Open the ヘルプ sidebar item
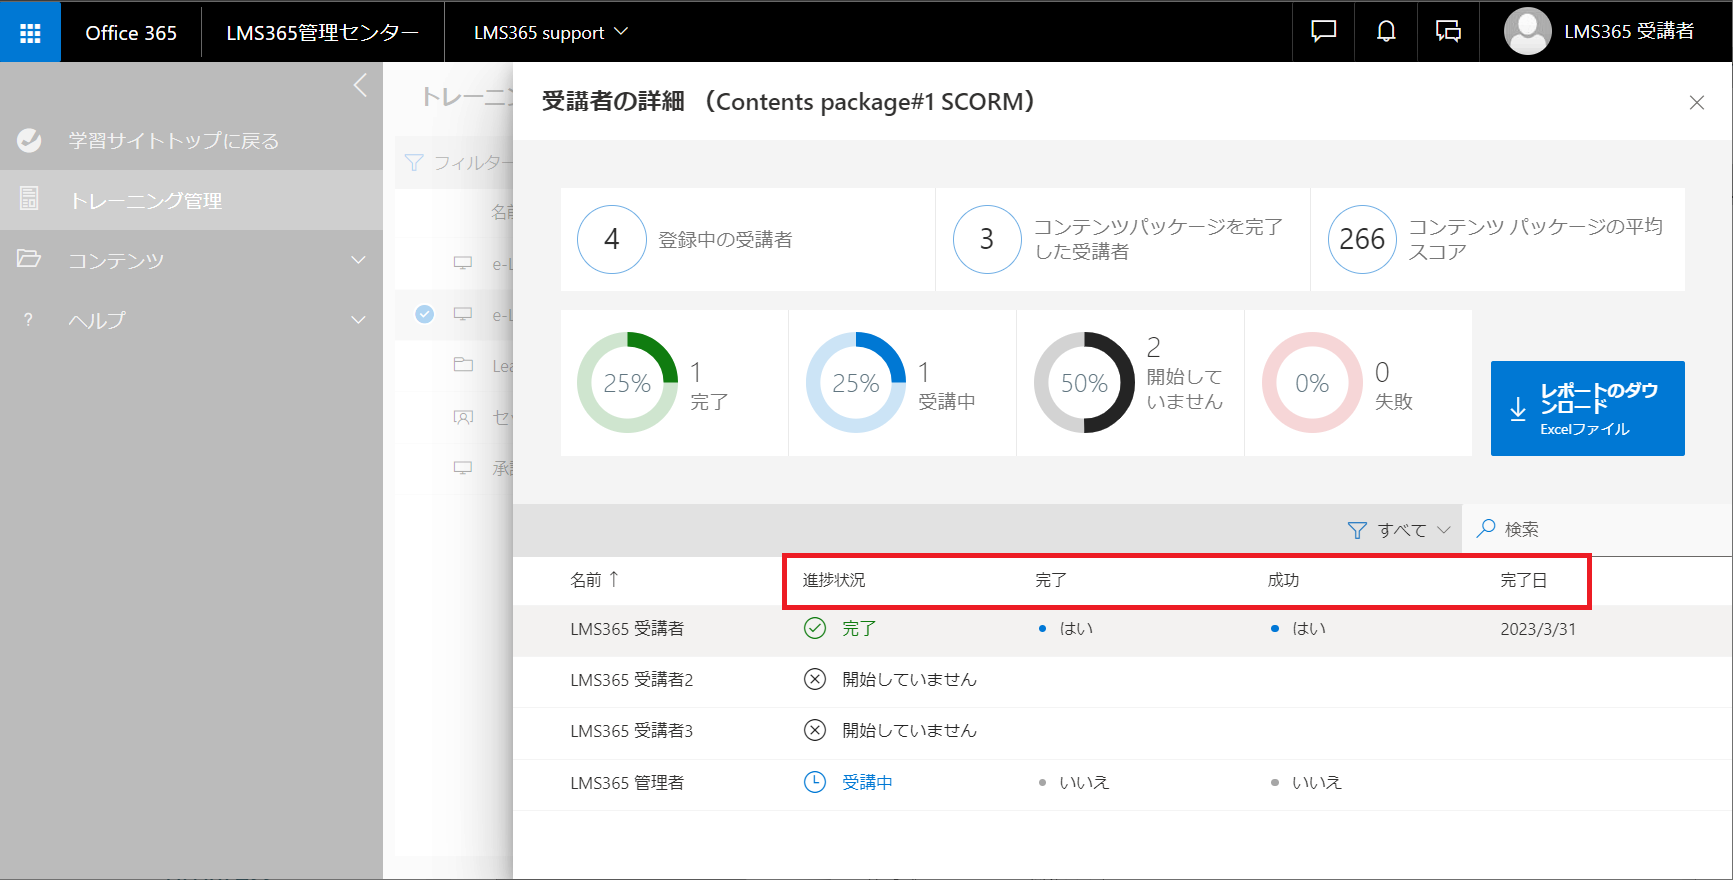 click(x=191, y=320)
